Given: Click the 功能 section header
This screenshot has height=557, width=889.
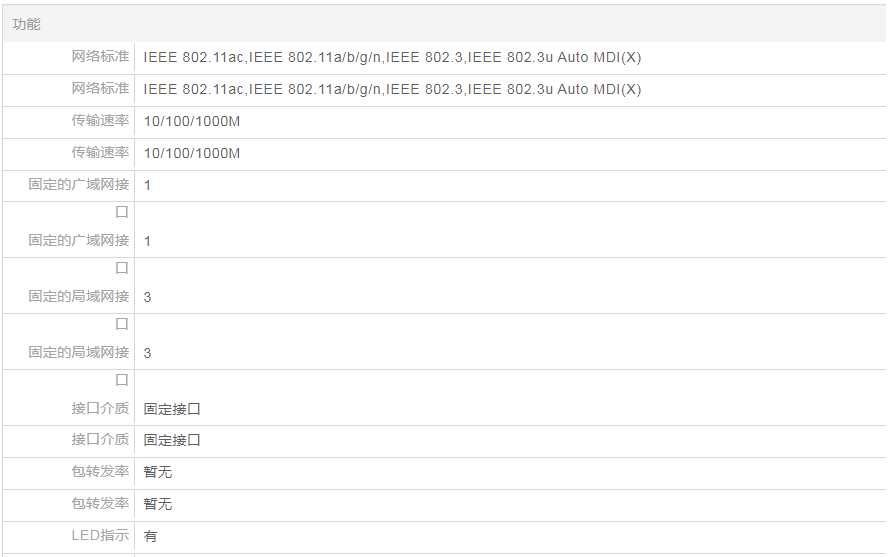Looking at the screenshot, I should (27, 24).
